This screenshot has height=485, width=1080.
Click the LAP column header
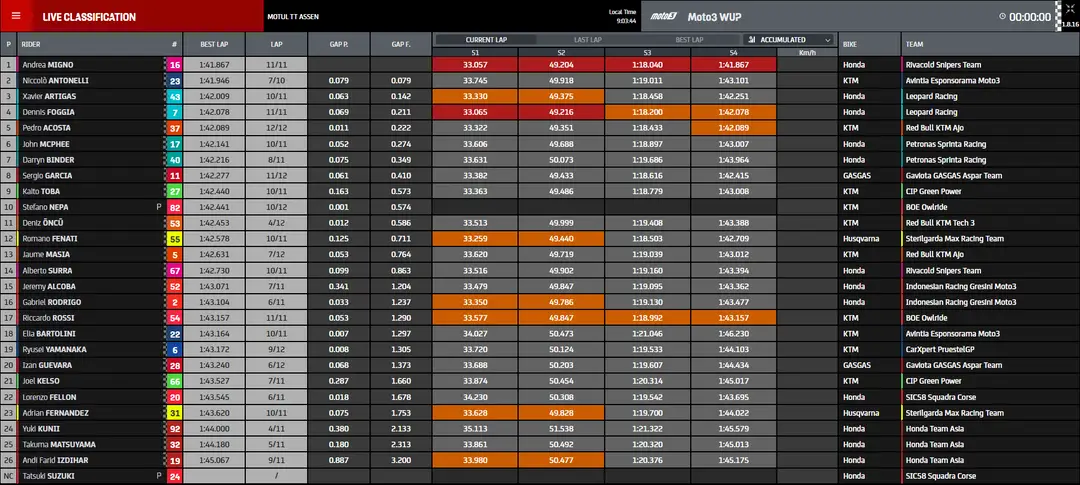point(276,44)
